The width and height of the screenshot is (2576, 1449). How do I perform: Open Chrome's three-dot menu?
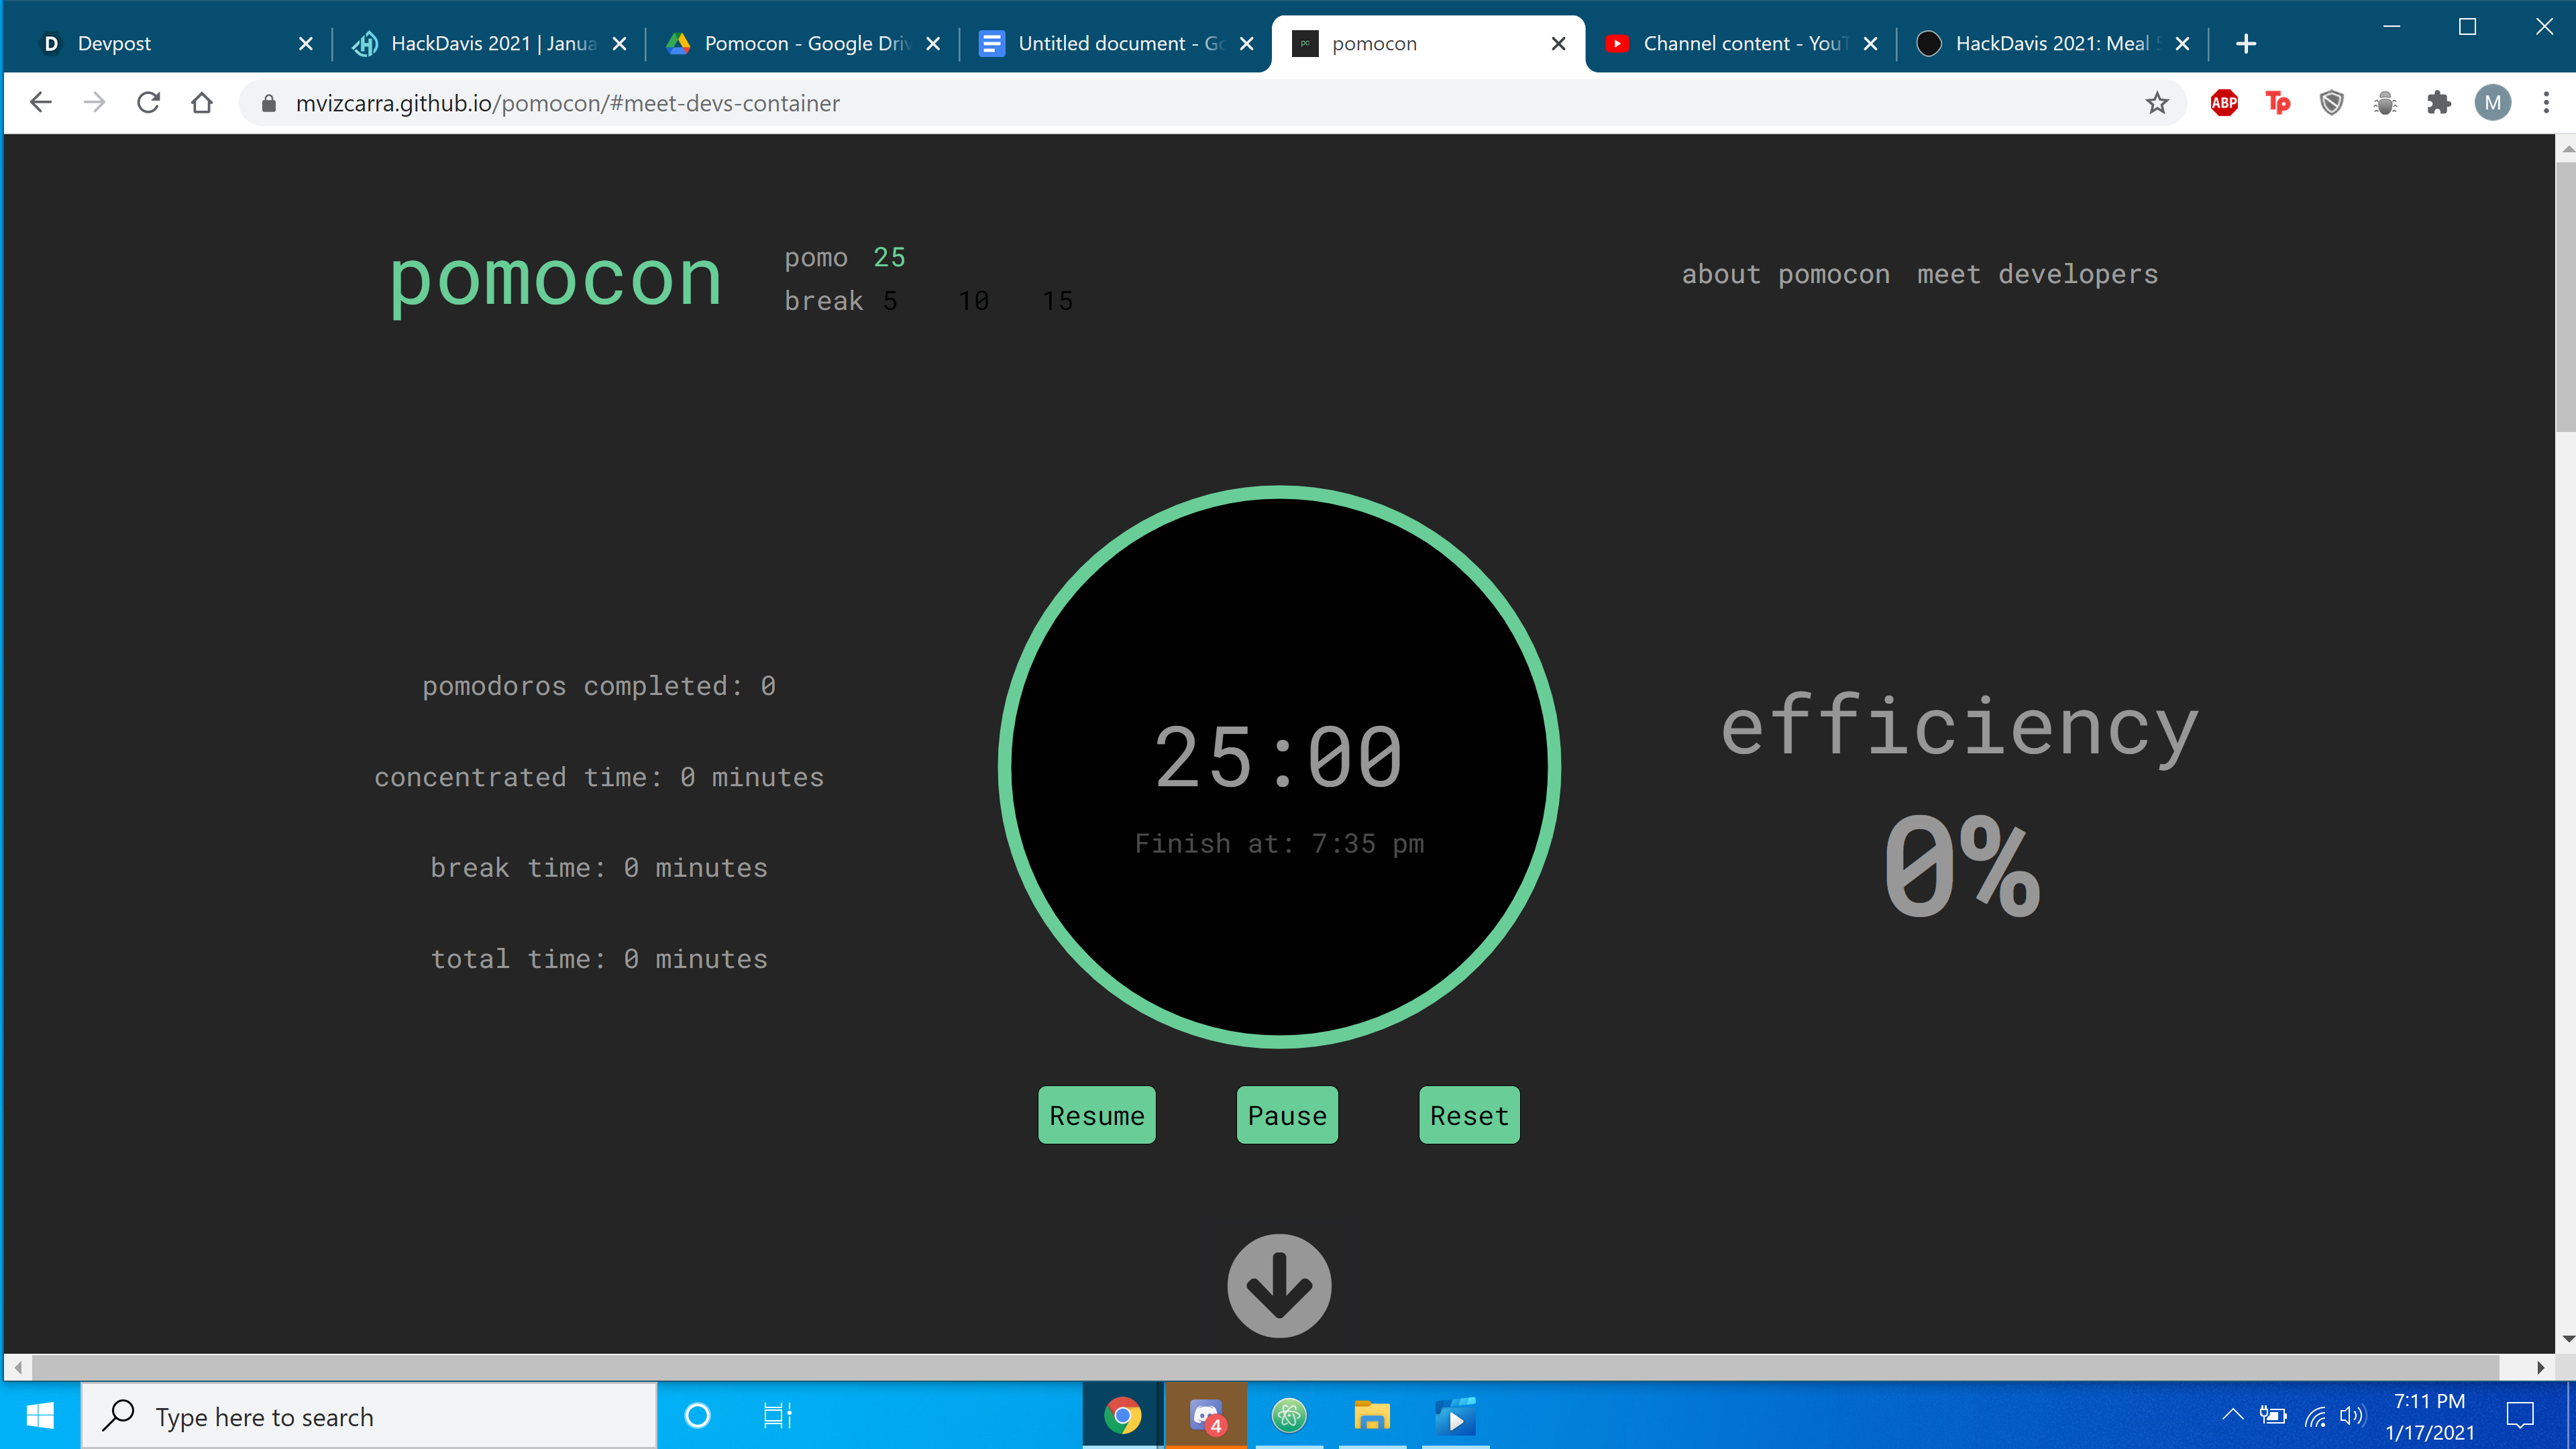tap(2546, 103)
